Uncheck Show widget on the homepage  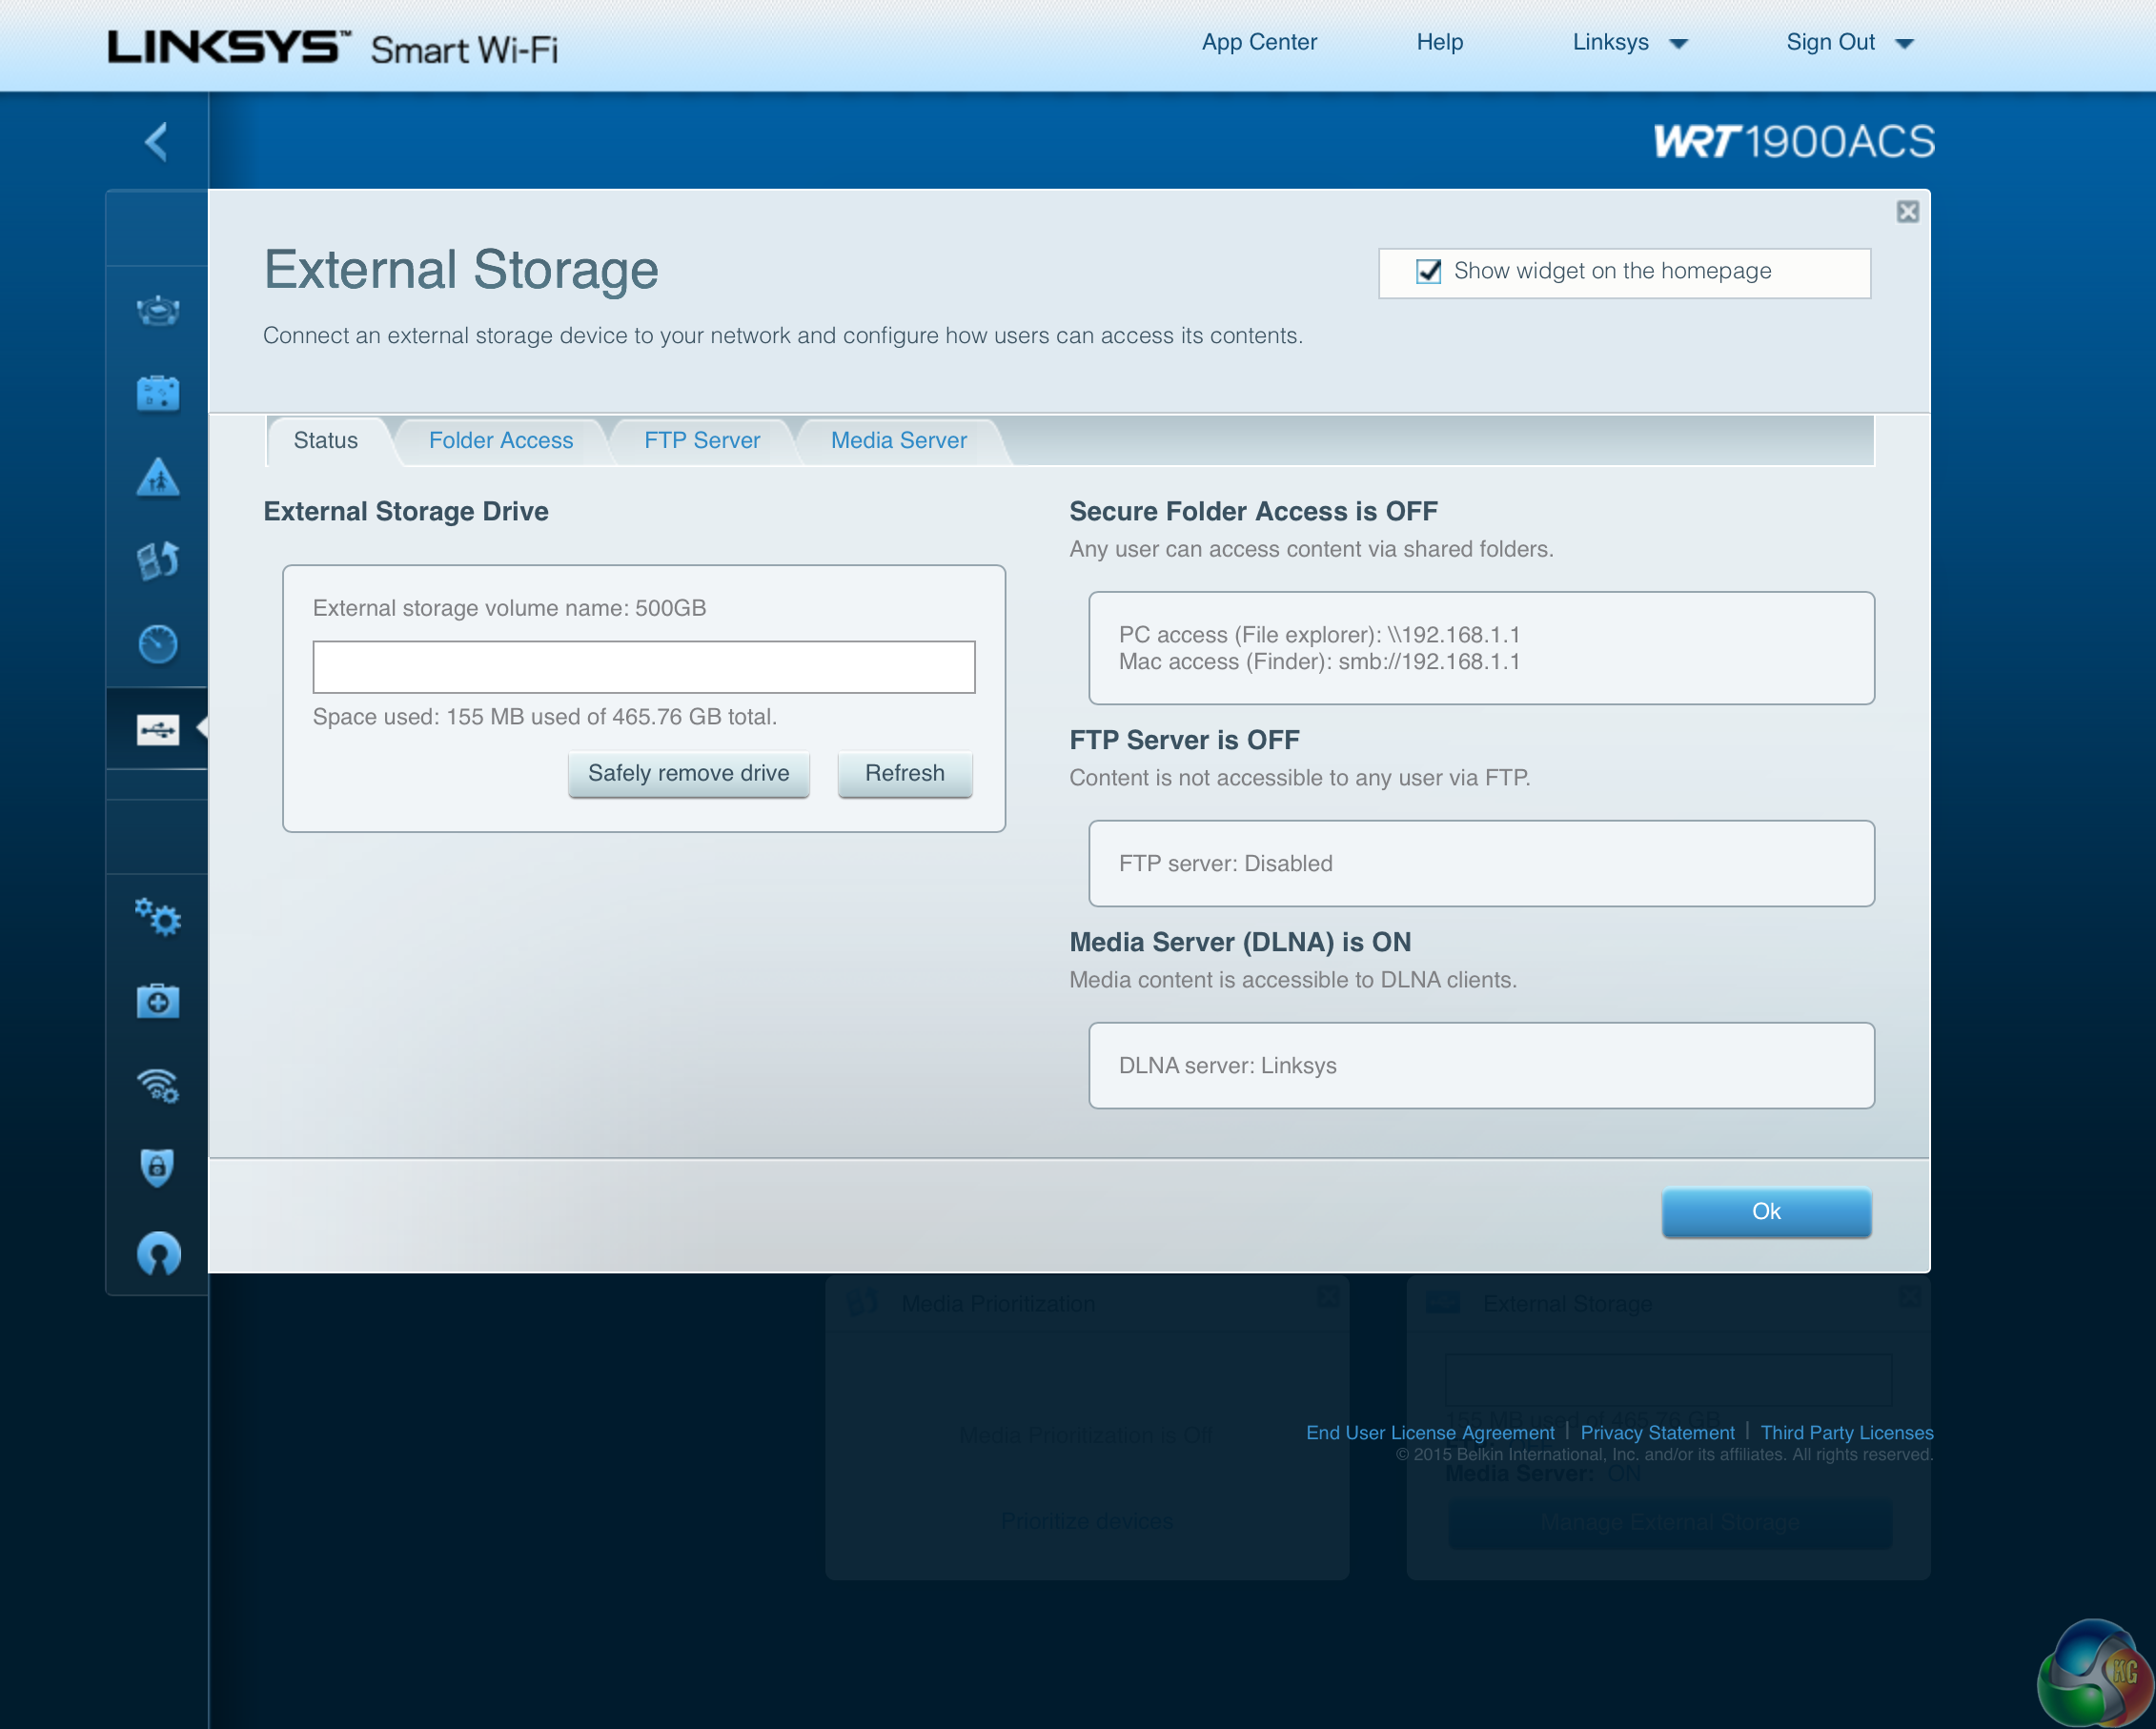point(1428,272)
